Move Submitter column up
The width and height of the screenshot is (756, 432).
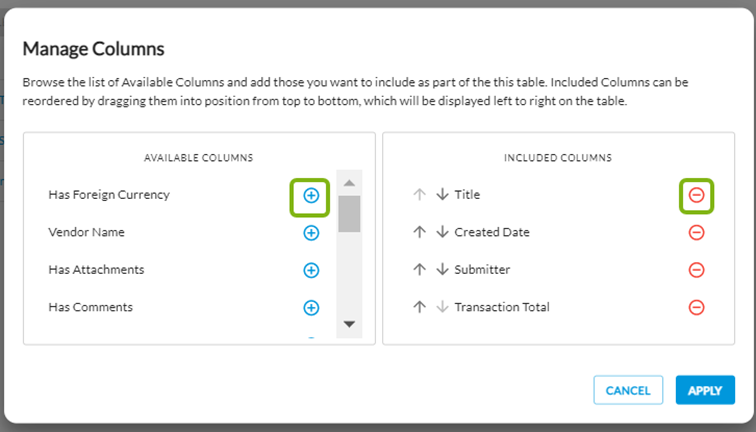(x=420, y=270)
